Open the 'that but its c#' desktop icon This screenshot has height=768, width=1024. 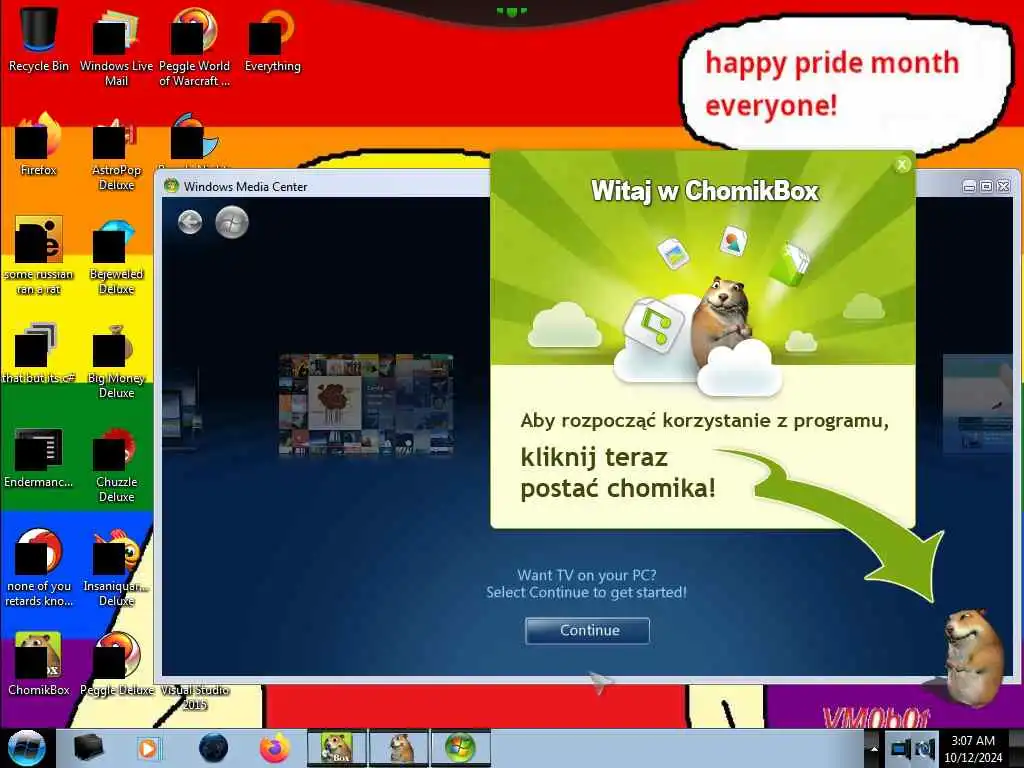[39, 353]
